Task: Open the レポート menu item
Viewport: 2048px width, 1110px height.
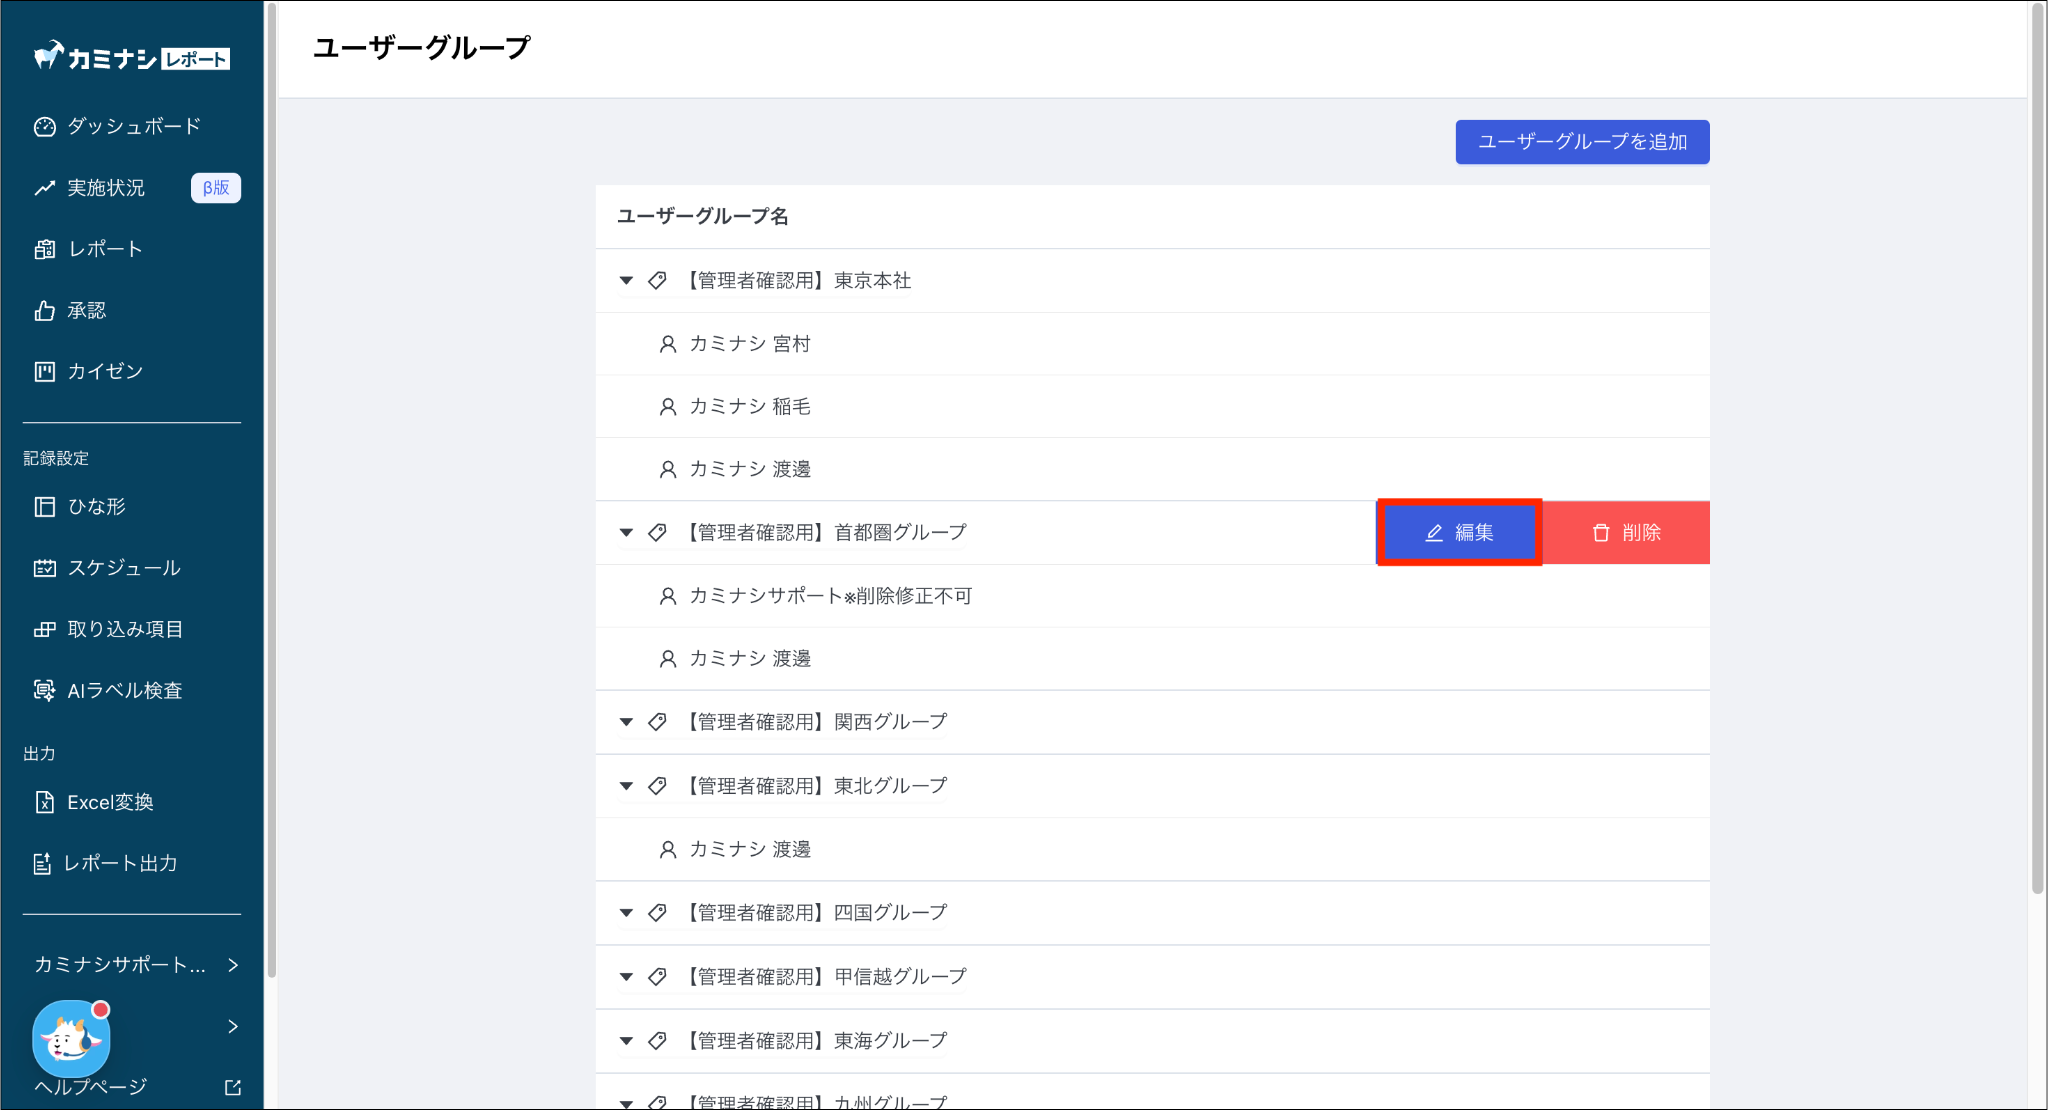Action: [x=105, y=249]
